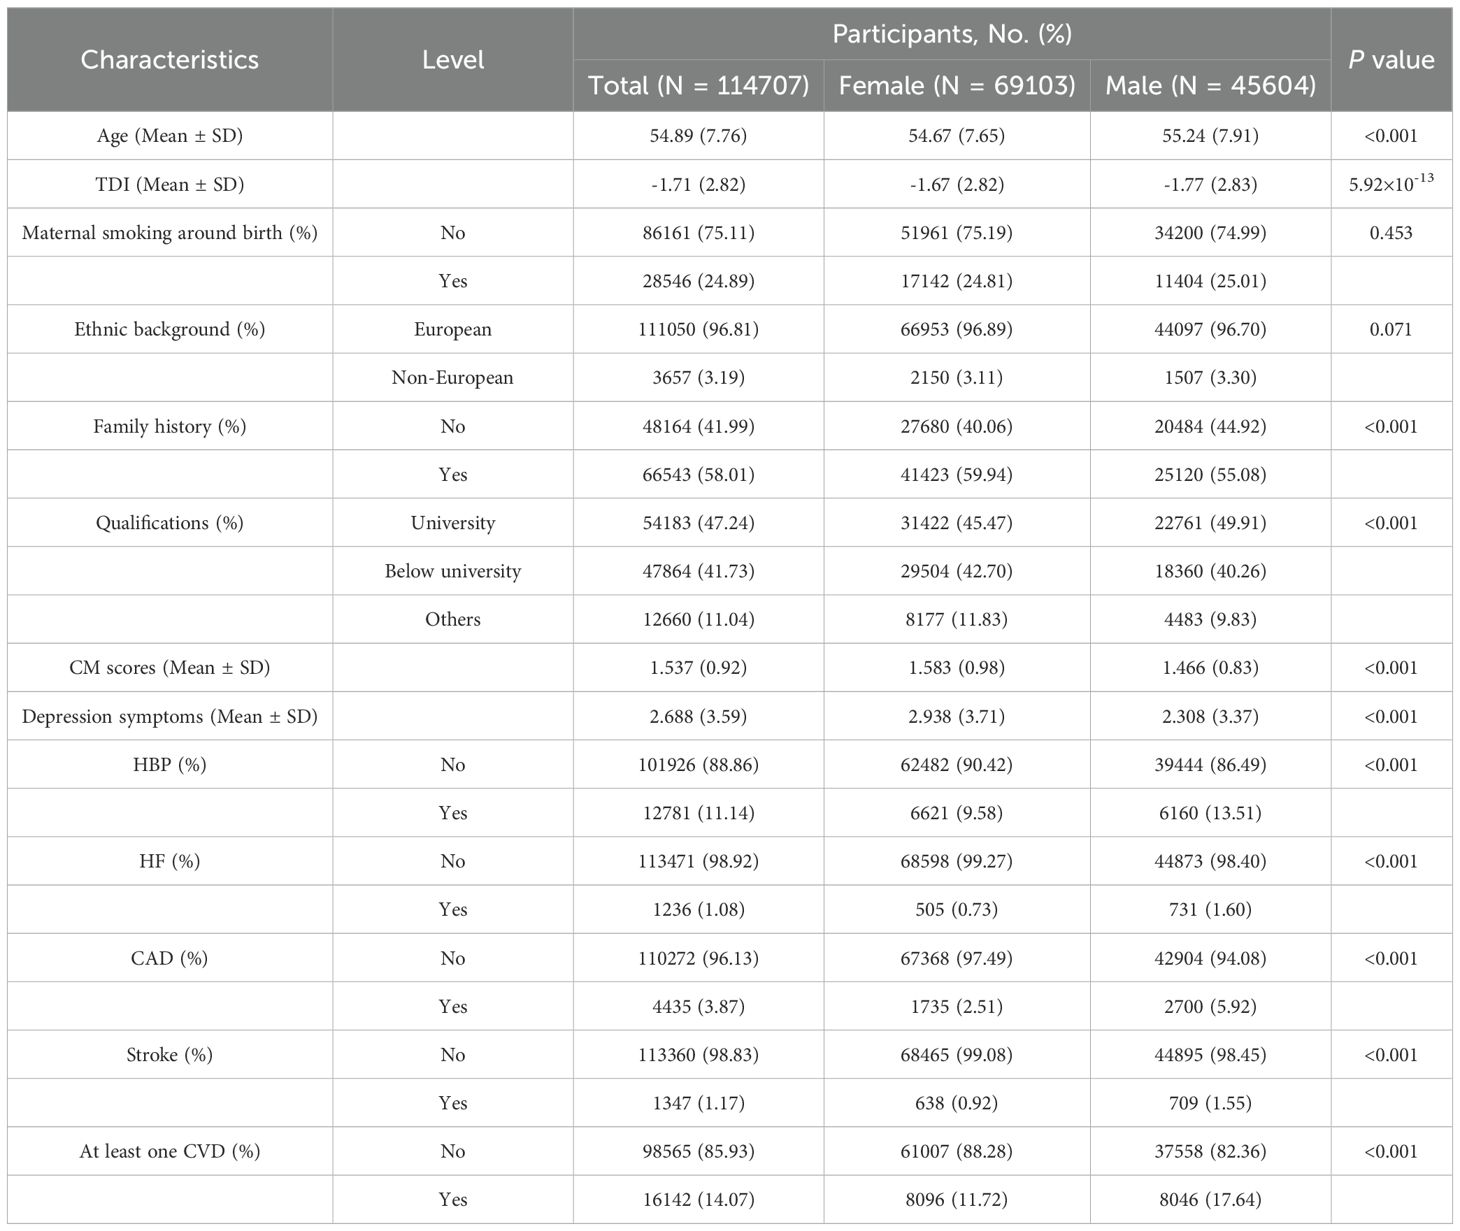
Task: Click the Characteristics column header
Action: click(169, 60)
